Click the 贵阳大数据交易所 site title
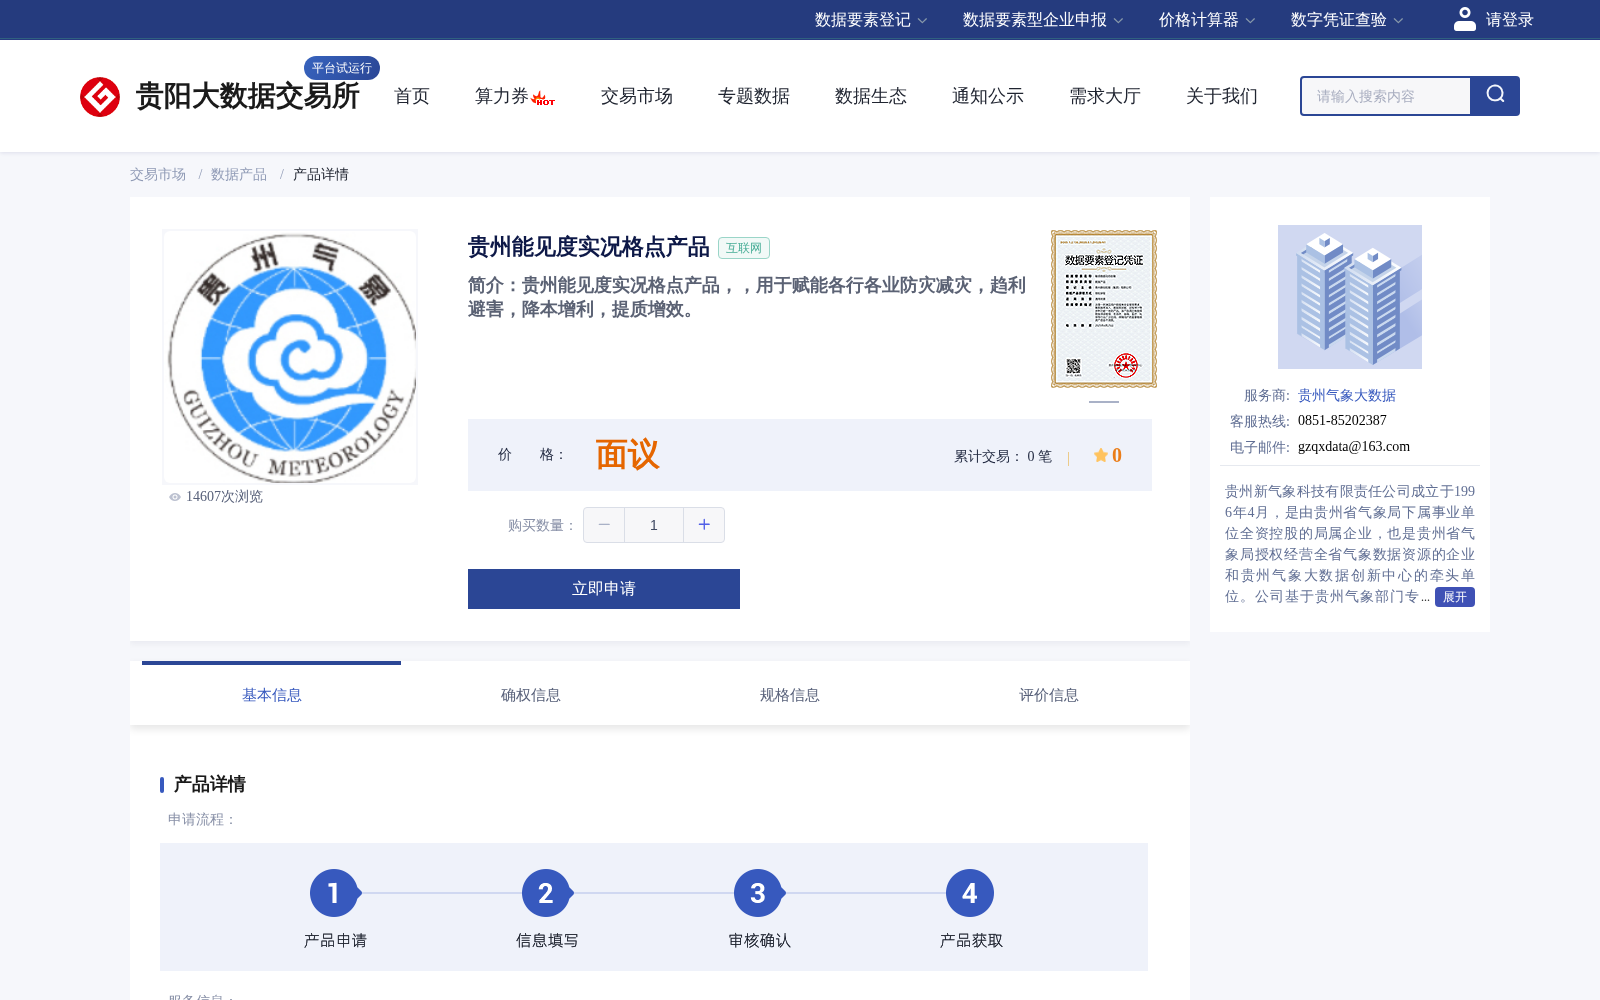Screen dimensions: 1600x1000 [248, 96]
